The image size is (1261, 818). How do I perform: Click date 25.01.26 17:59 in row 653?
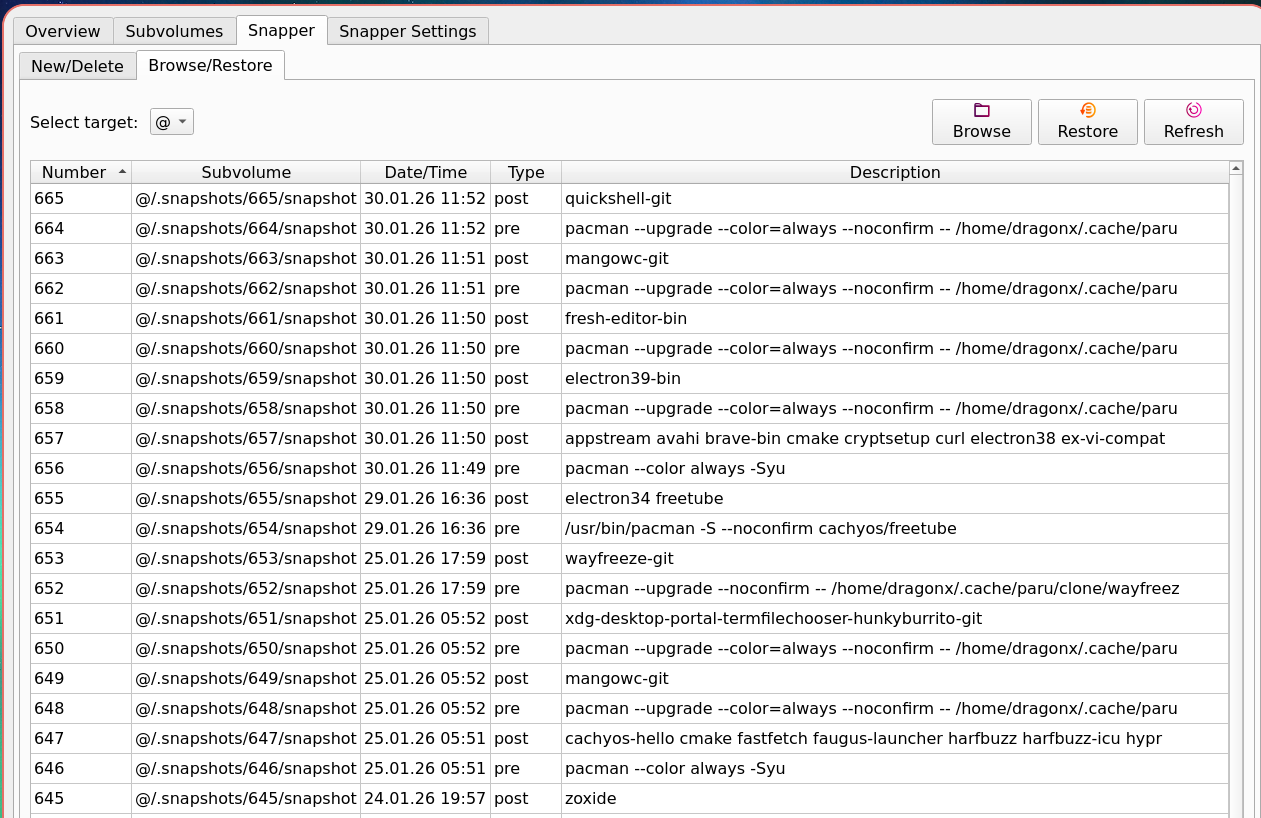point(425,558)
